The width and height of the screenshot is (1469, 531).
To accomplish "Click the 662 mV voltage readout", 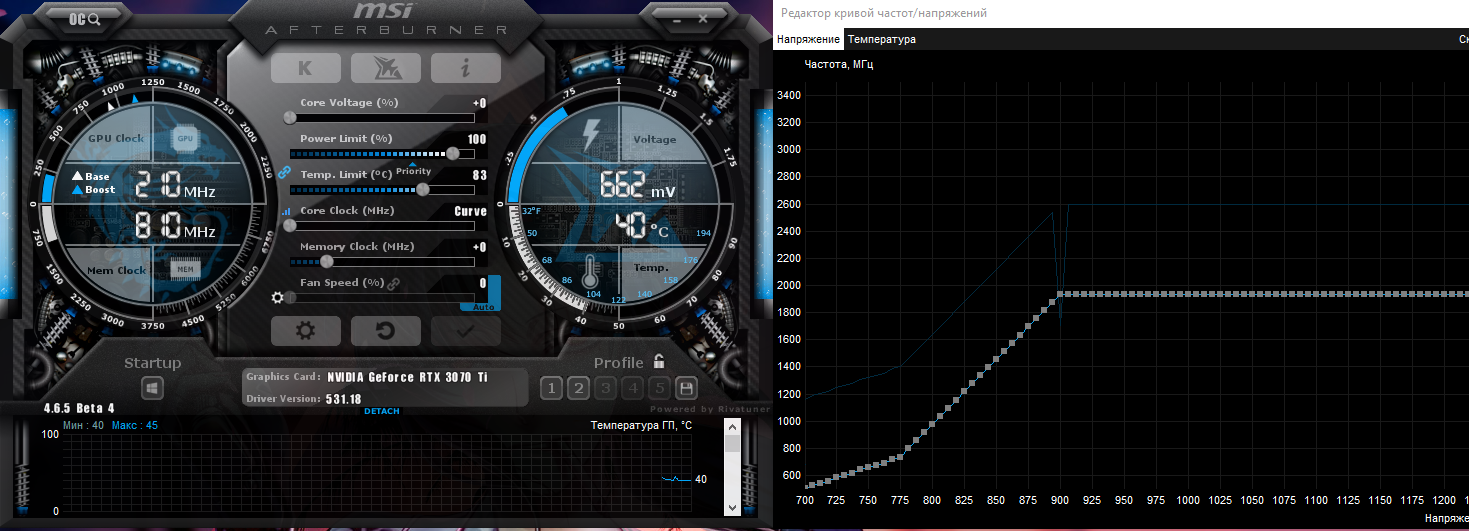I will point(637,185).
